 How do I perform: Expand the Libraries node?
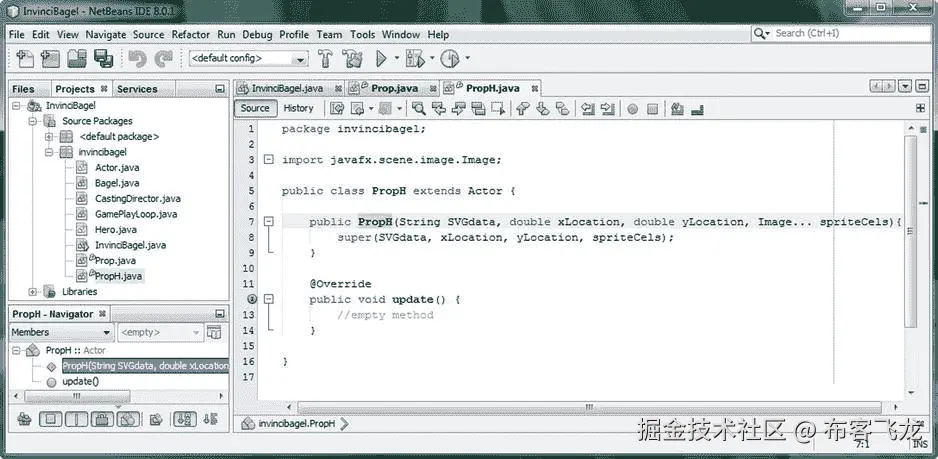[33, 291]
